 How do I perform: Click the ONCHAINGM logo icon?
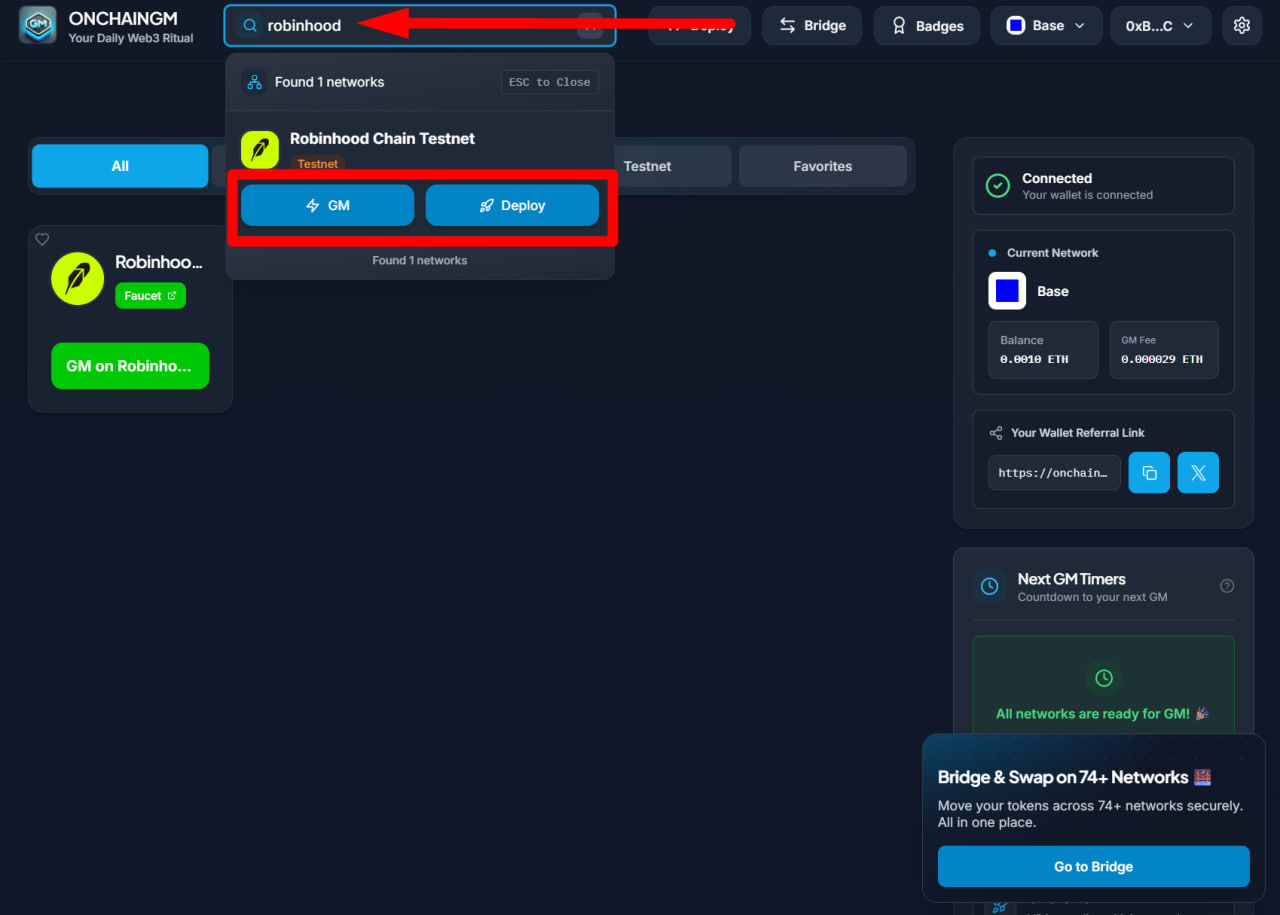pyautogui.click(x=38, y=26)
